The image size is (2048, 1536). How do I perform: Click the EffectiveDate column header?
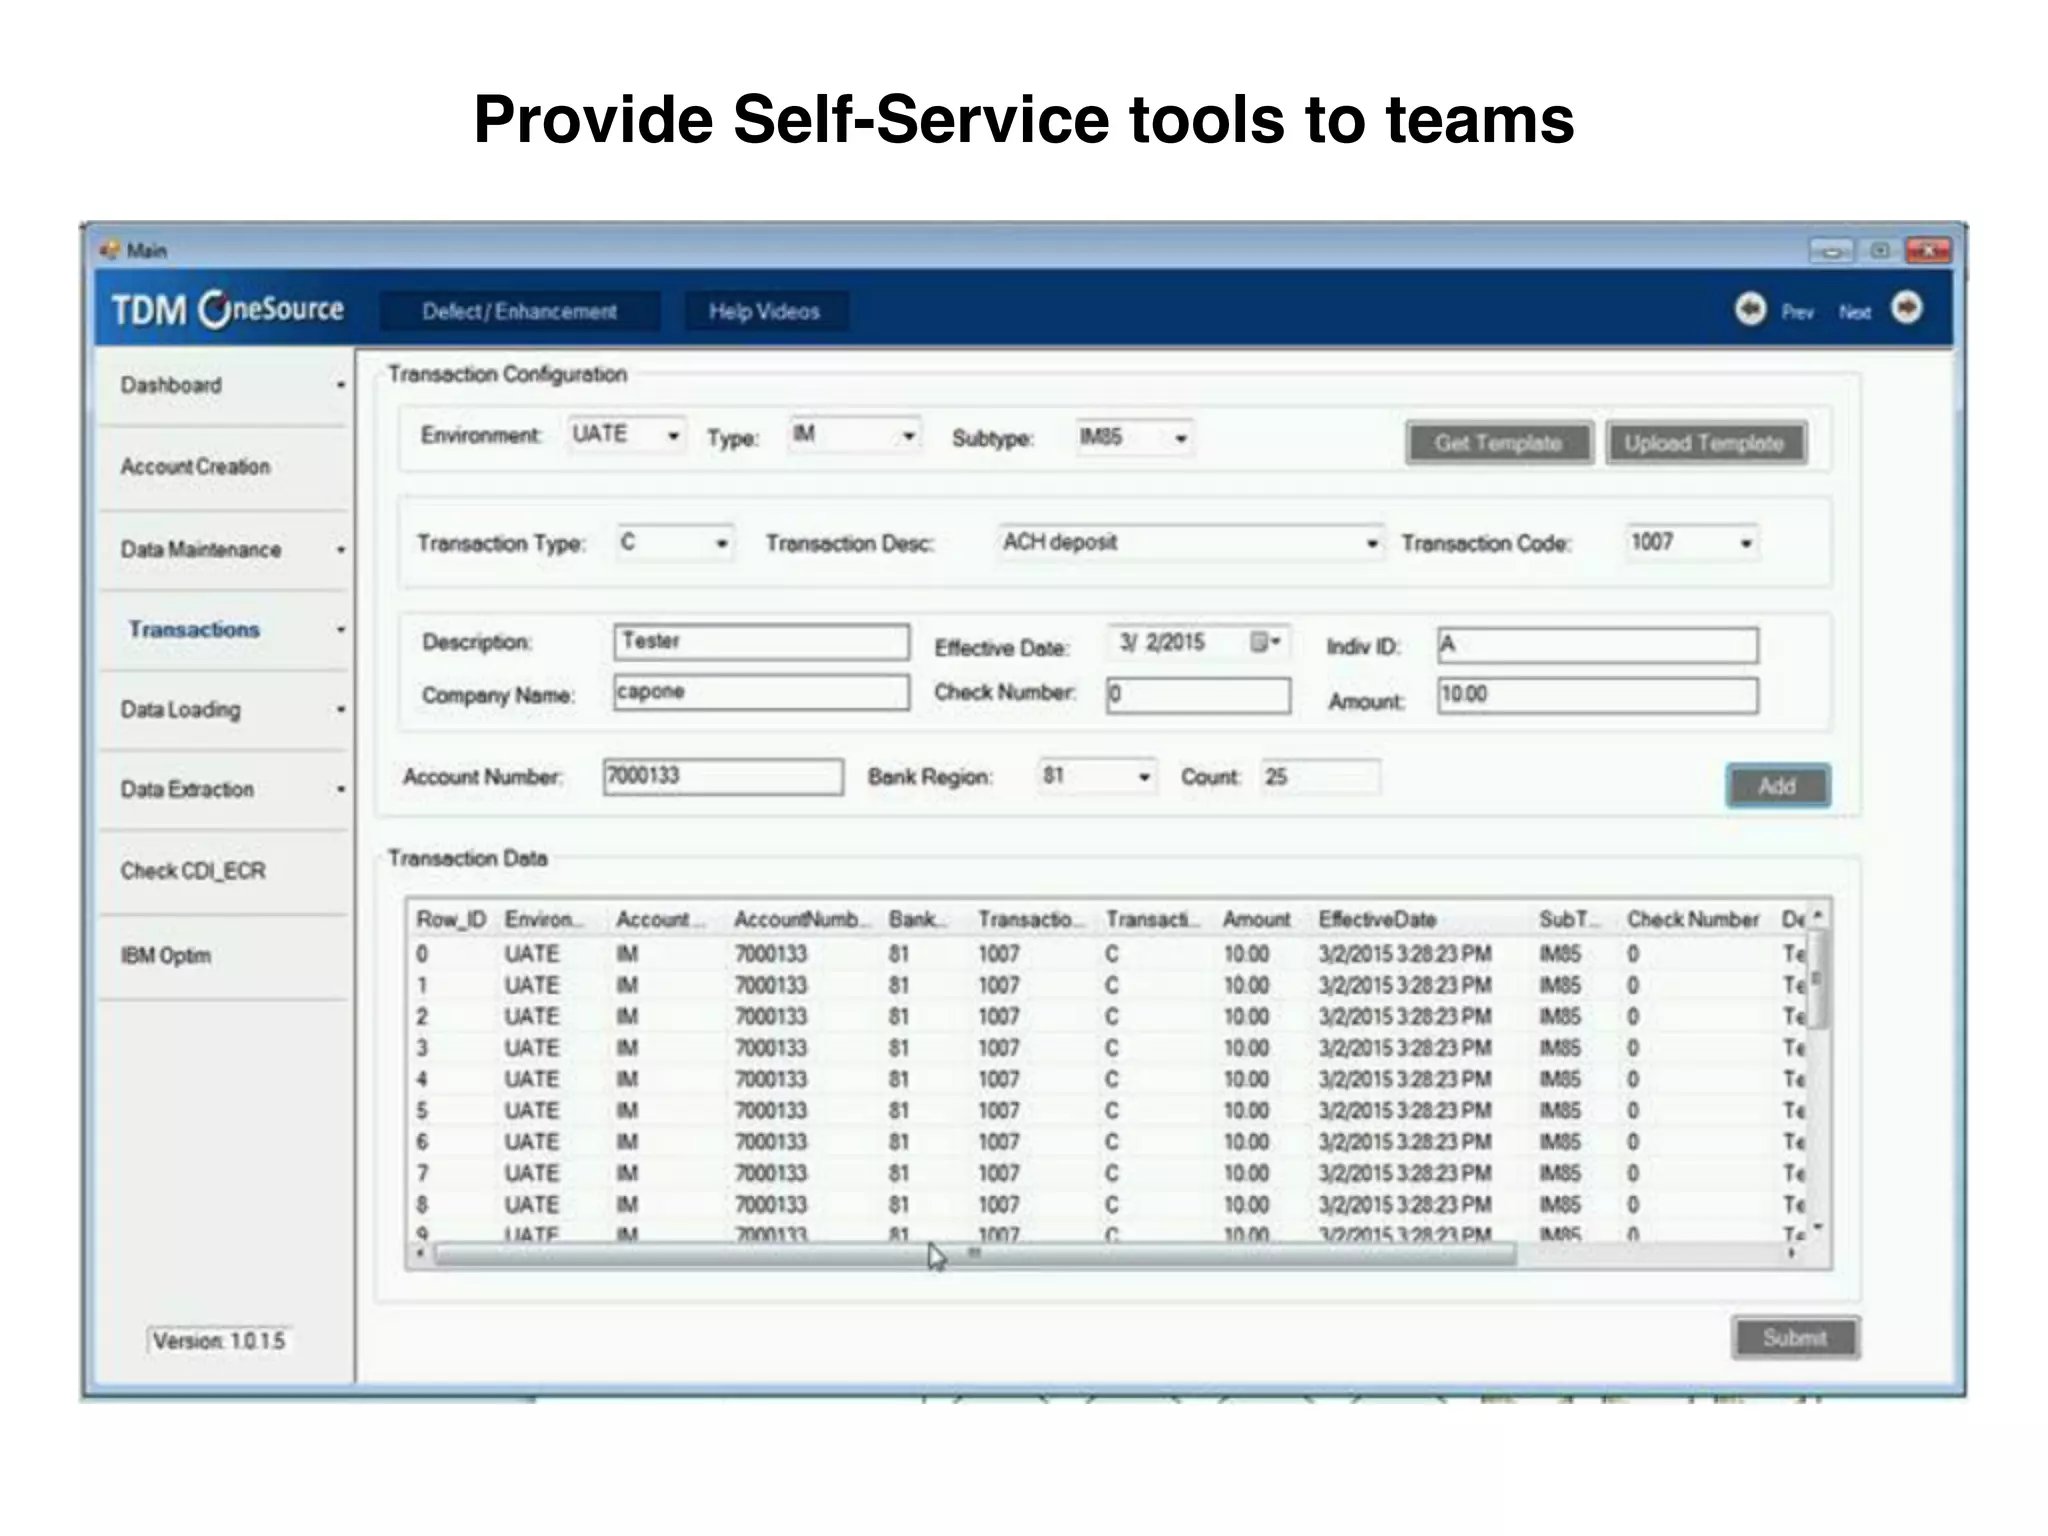click(1377, 919)
